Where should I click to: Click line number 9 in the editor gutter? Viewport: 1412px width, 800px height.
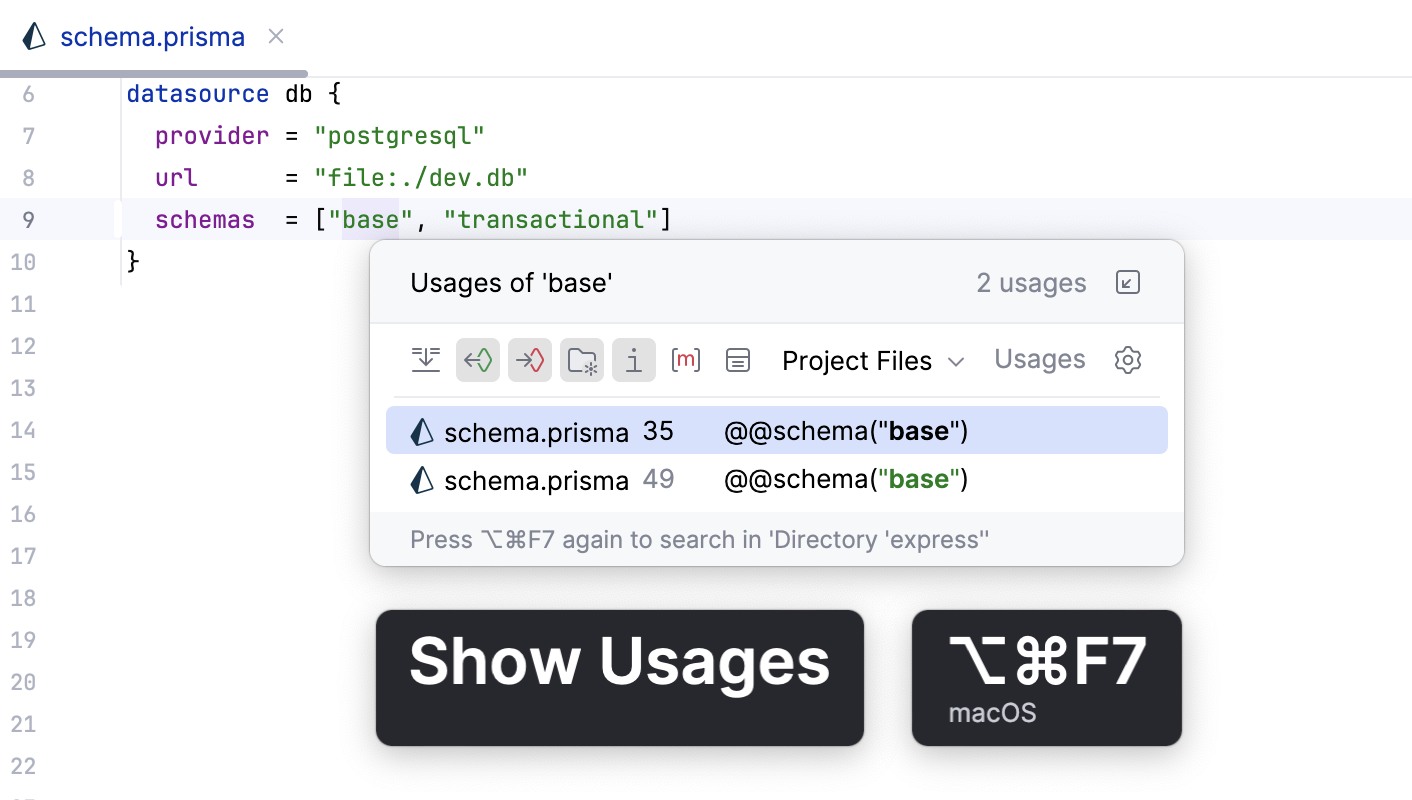[27, 219]
